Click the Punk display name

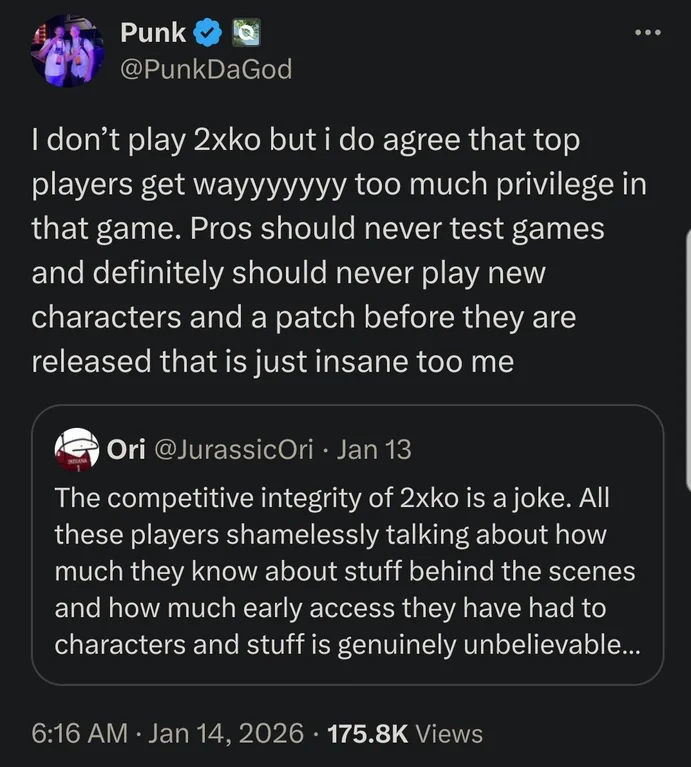coord(153,32)
